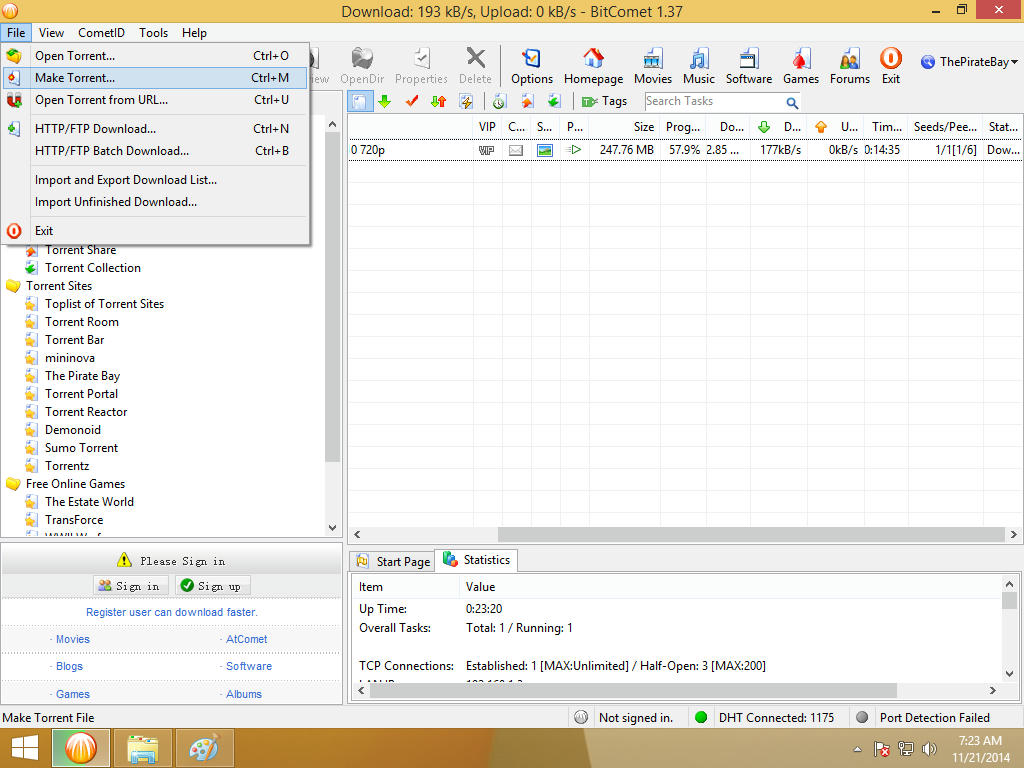Click the Properties toolbar icon

(421, 66)
